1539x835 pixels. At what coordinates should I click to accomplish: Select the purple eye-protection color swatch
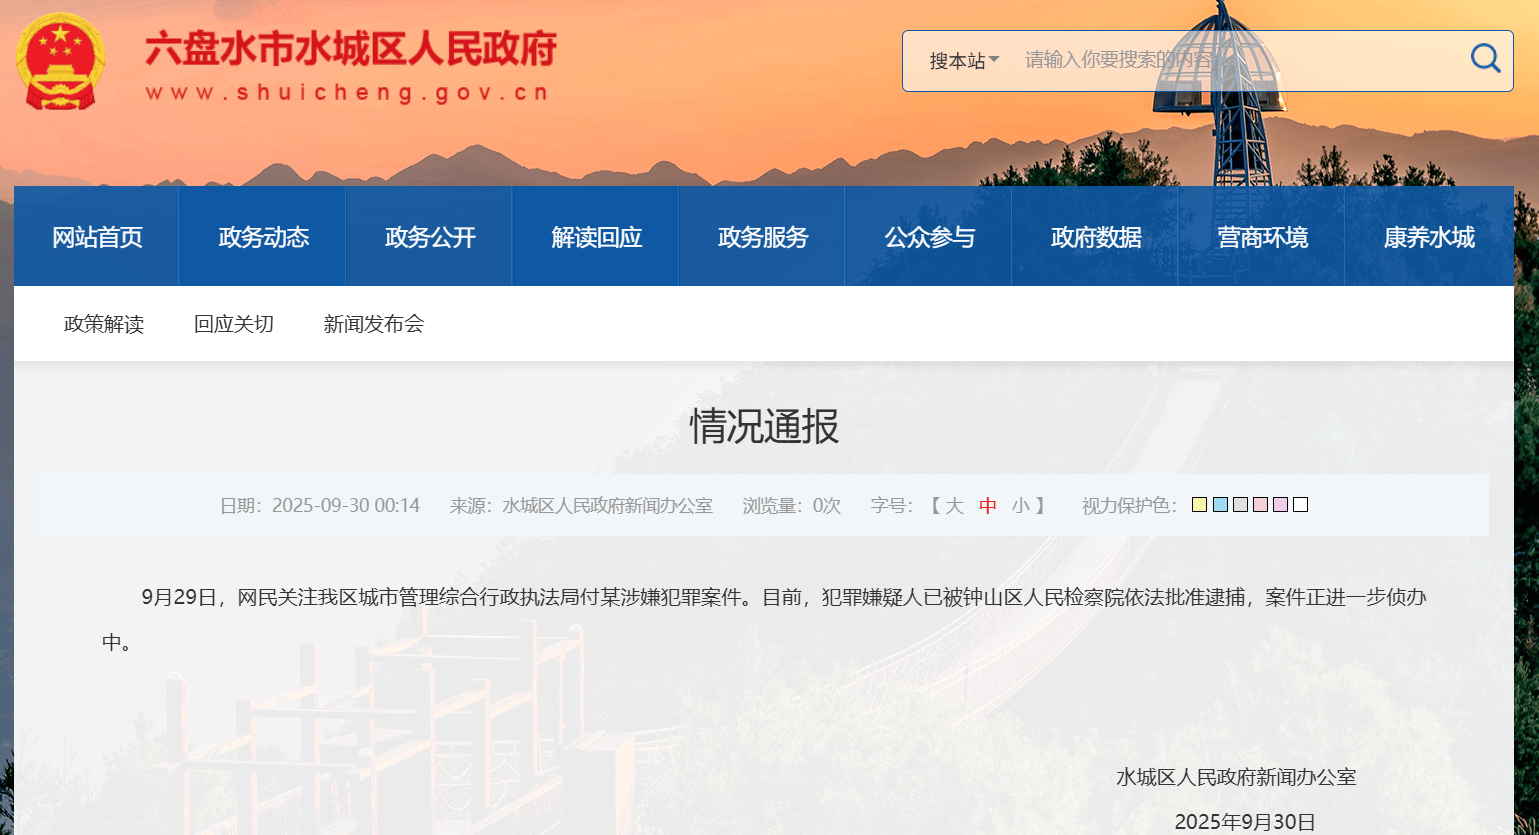tap(1280, 504)
